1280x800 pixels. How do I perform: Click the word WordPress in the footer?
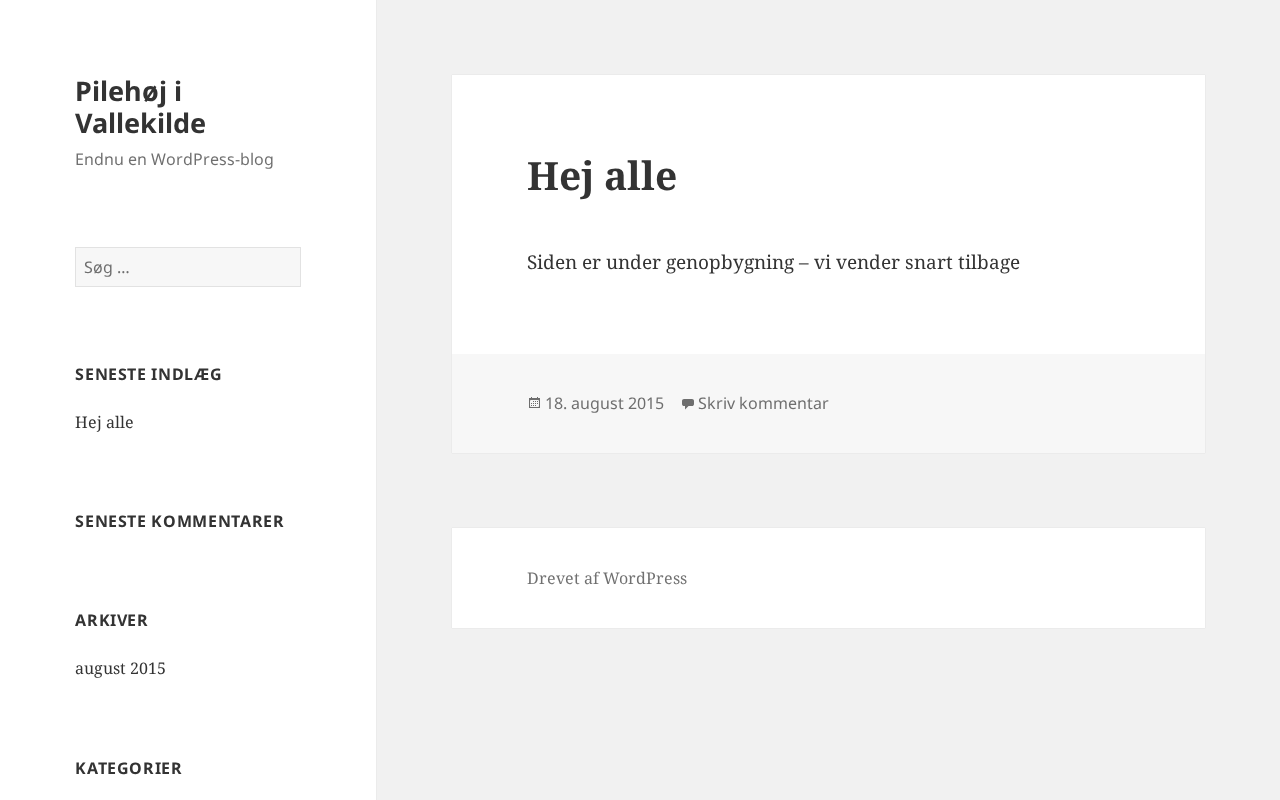pyautogui.click(x=645, y=578)
